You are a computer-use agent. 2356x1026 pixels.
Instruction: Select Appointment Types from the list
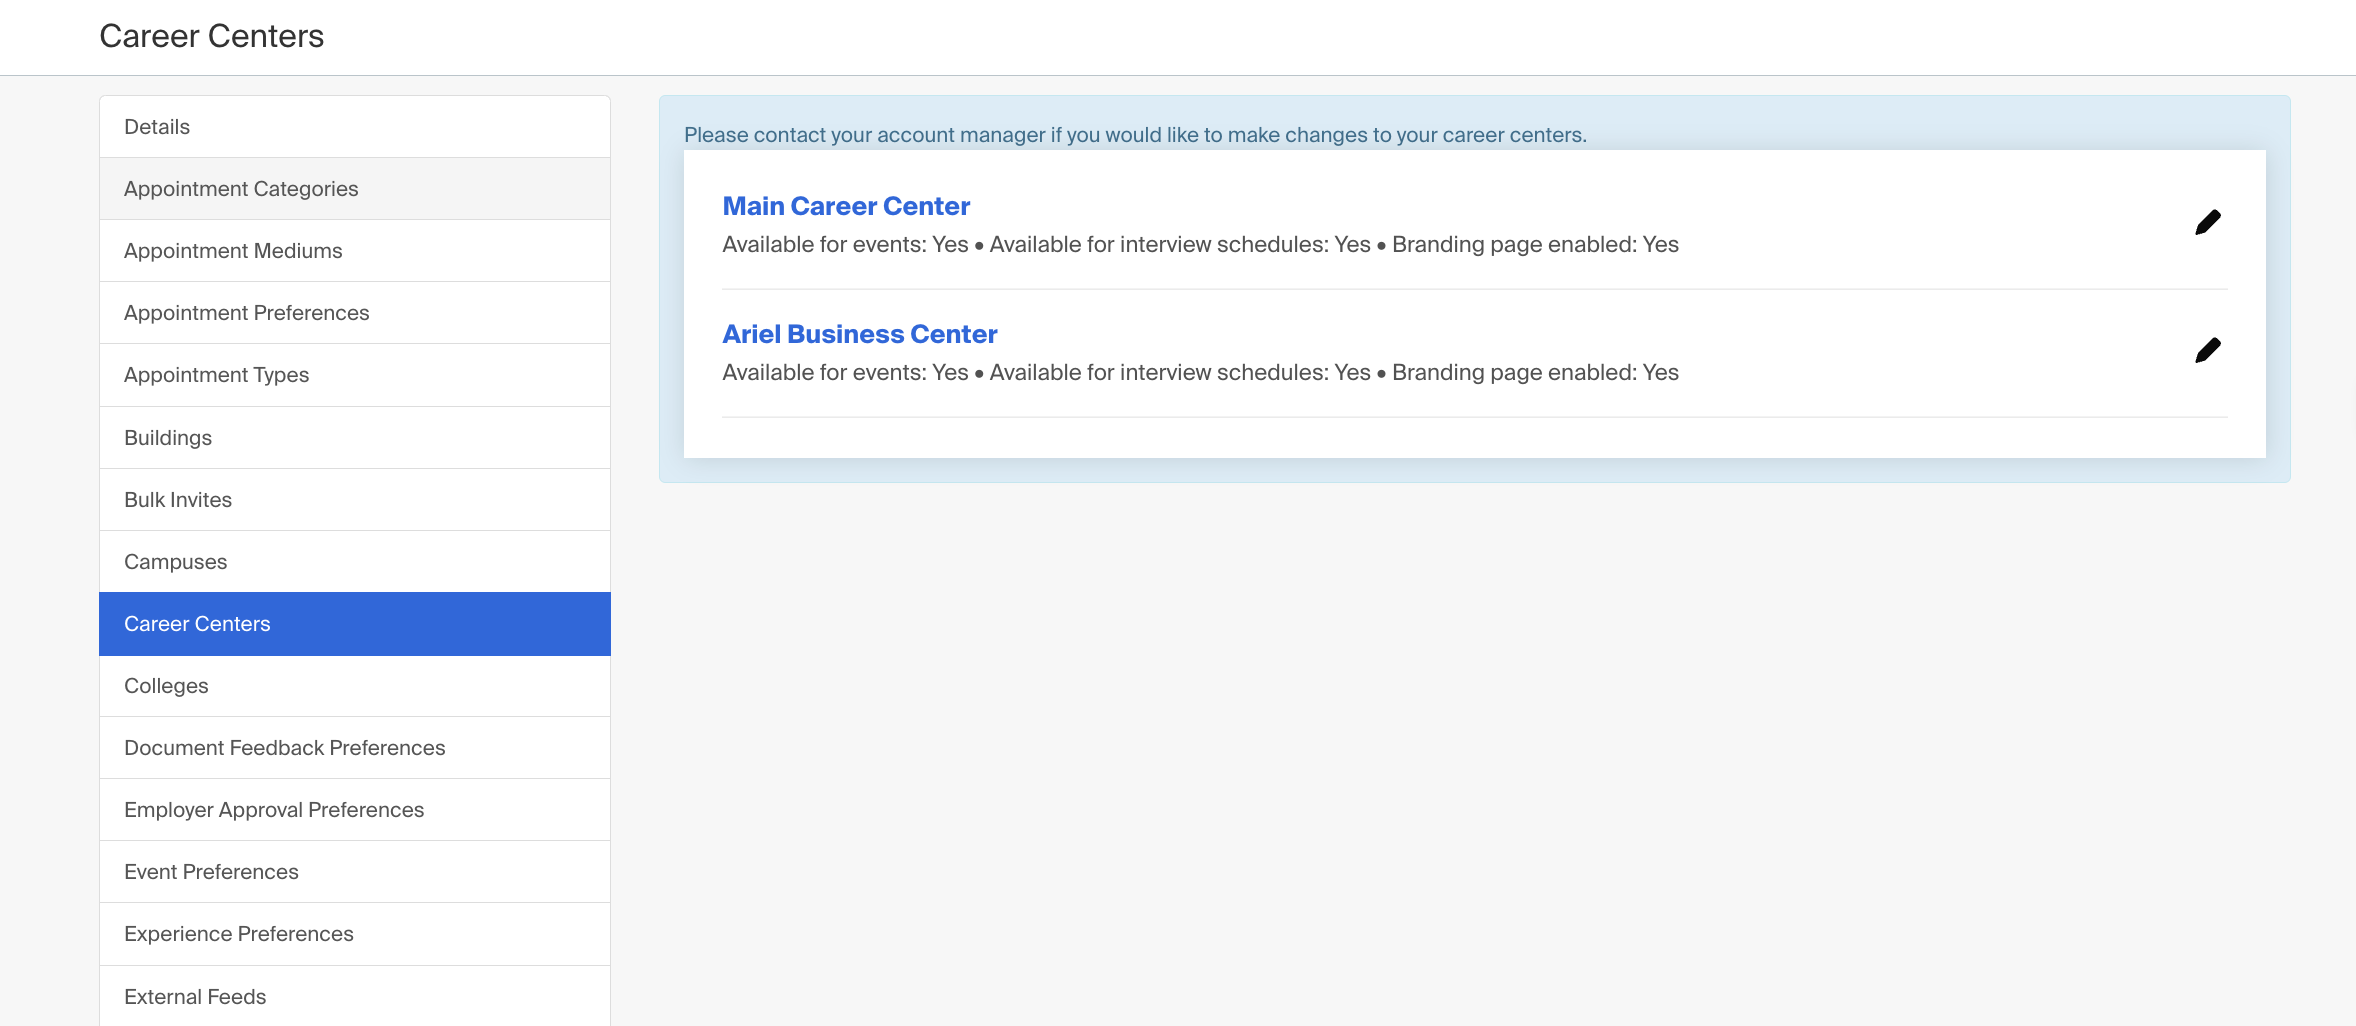click(216, 374)
